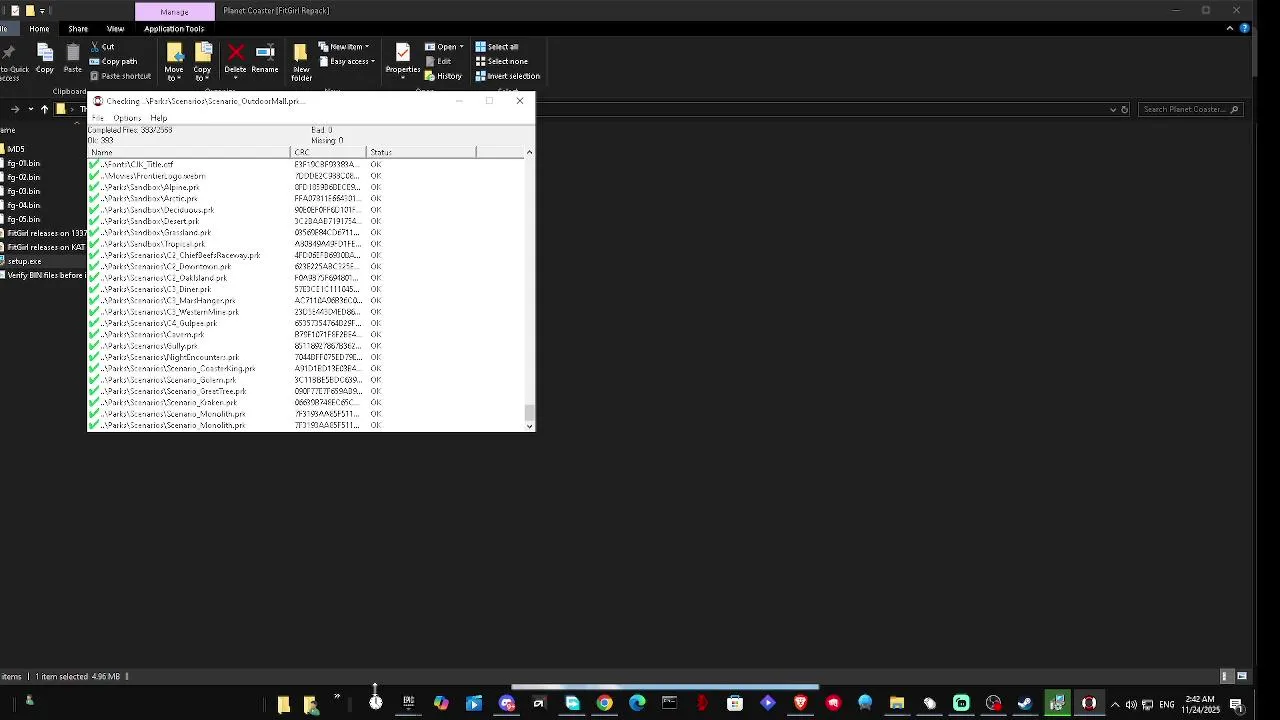Switch Explorer to details view icon
Viewport: 1280px width, 720px height.
[1225, 677]
